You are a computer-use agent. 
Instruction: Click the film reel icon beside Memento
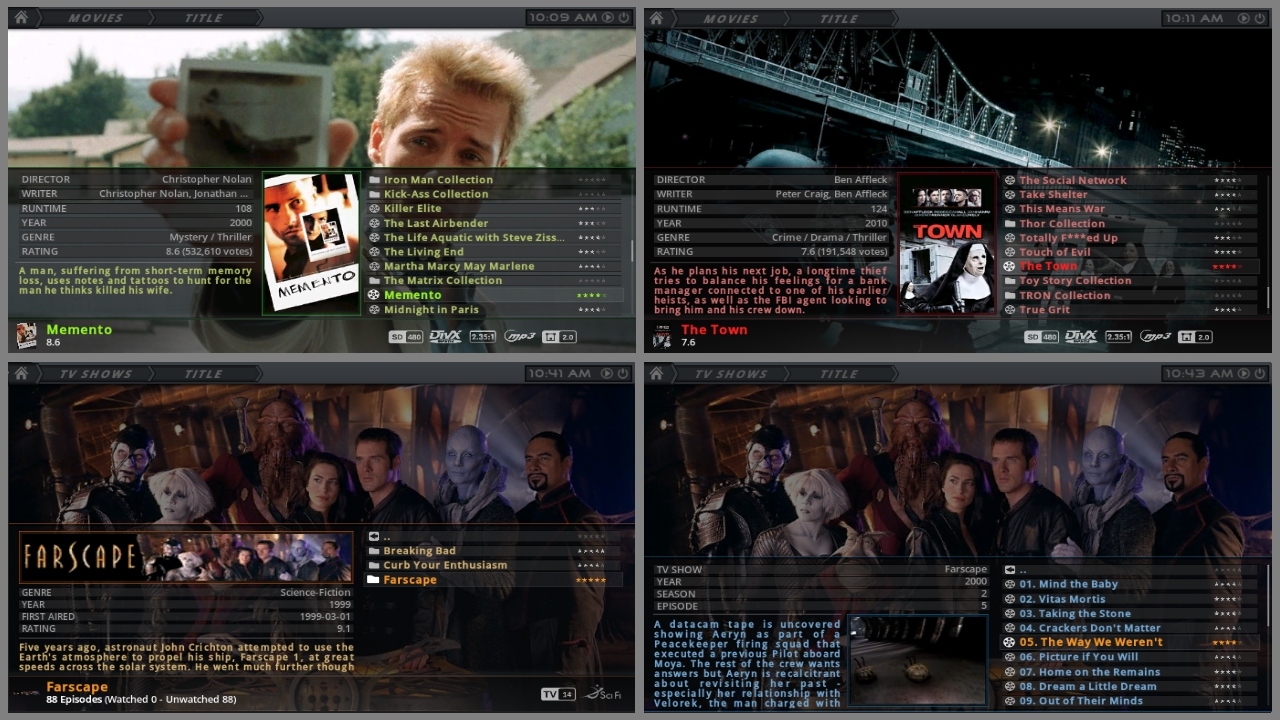[x=374, y=295]
